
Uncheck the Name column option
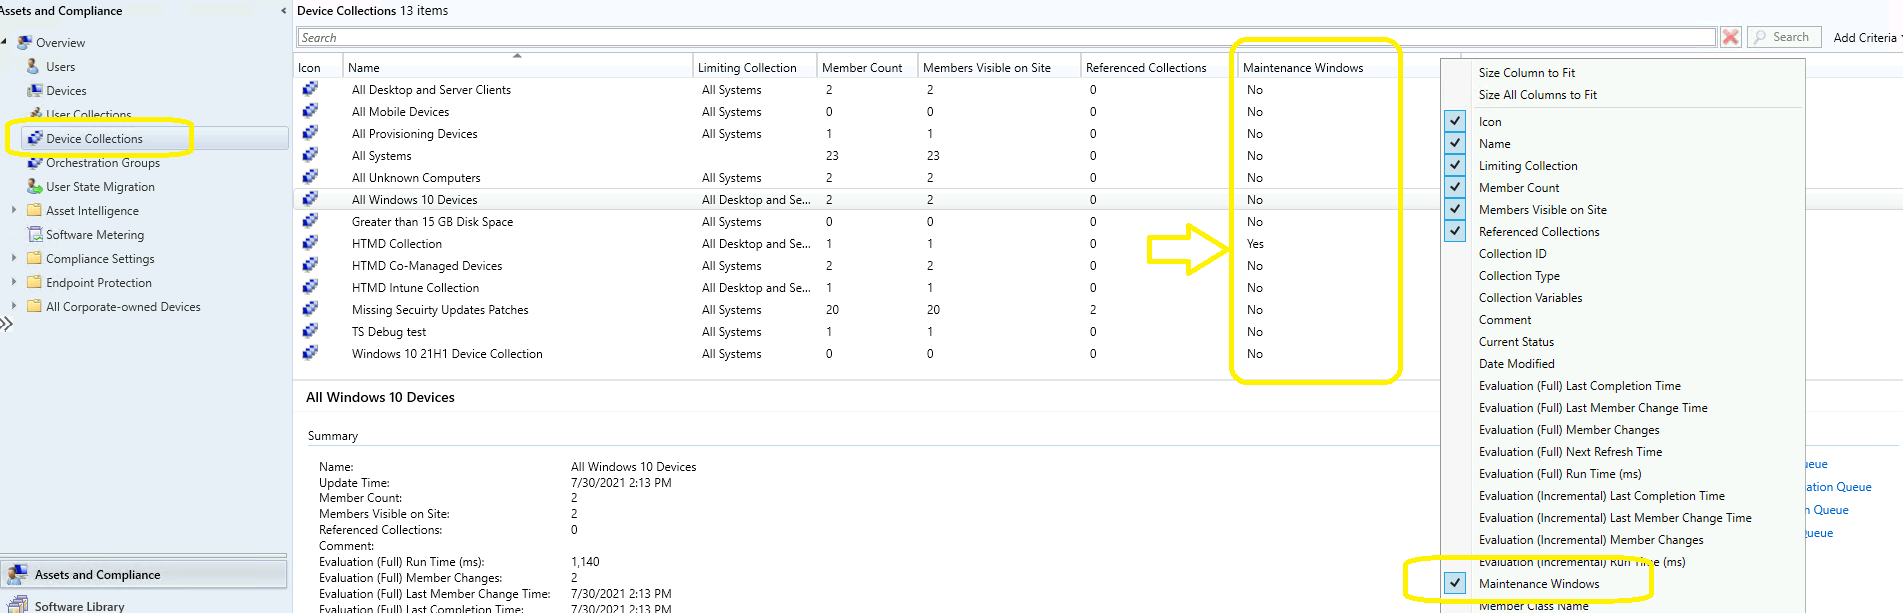tap(1455, 143)
